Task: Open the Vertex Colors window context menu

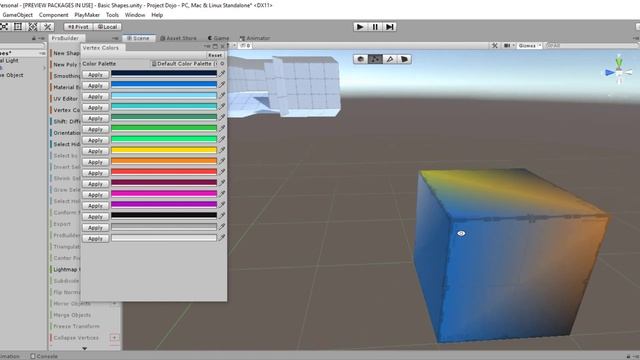Action: point(208,46)
